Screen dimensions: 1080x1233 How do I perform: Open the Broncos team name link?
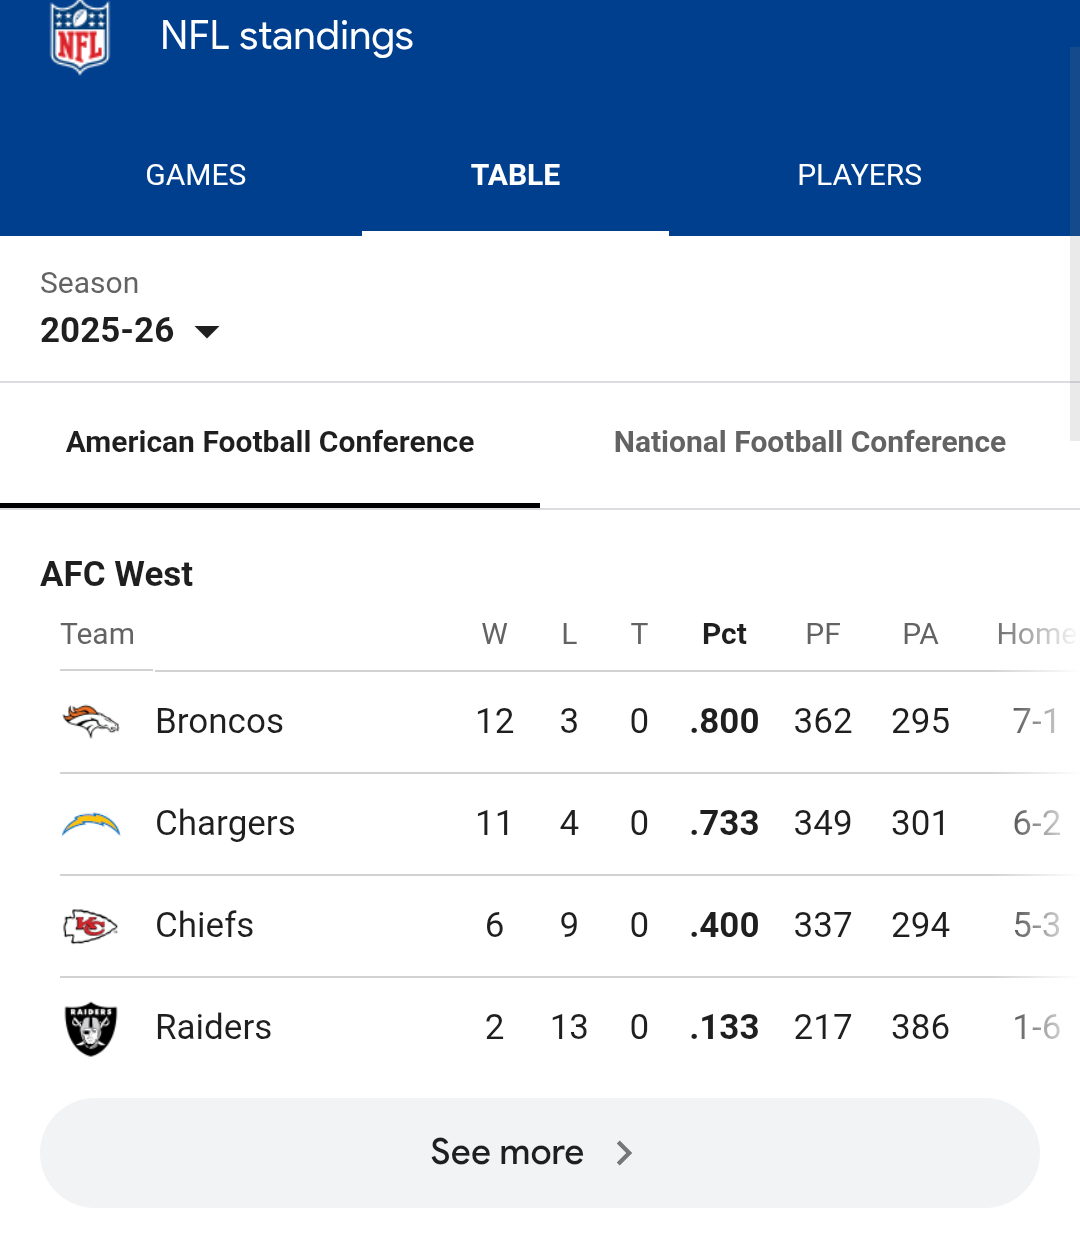click(219, 721)
